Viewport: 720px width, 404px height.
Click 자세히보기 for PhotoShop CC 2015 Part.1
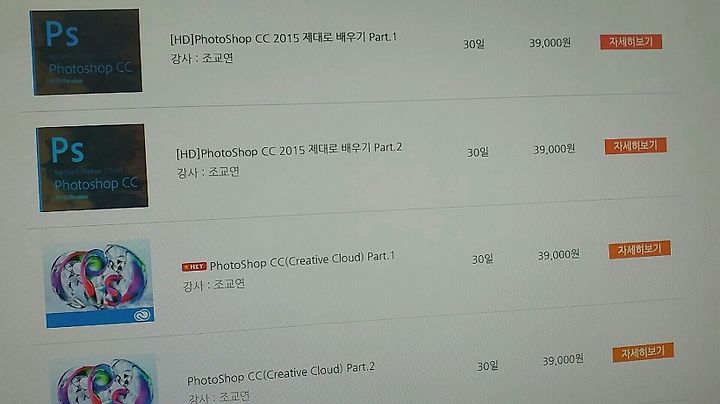click(x=631, y=42)
